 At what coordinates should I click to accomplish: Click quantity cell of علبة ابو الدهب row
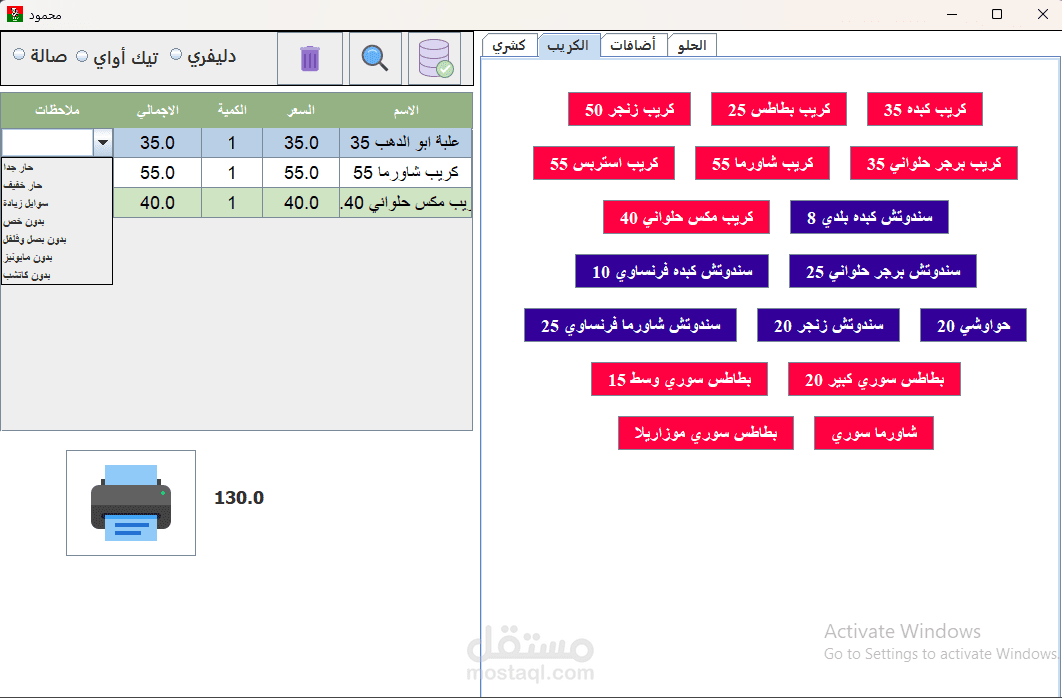[232, 143]
